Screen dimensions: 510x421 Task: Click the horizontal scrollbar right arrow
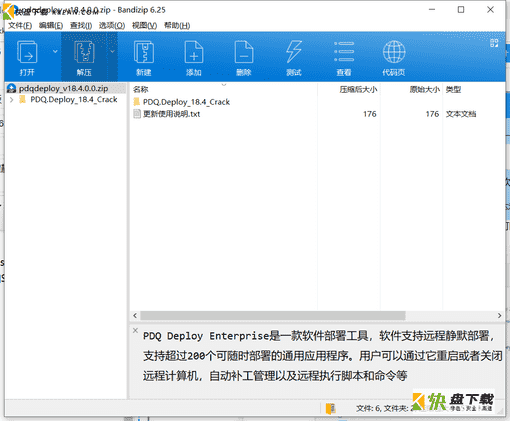coord(499,315)
